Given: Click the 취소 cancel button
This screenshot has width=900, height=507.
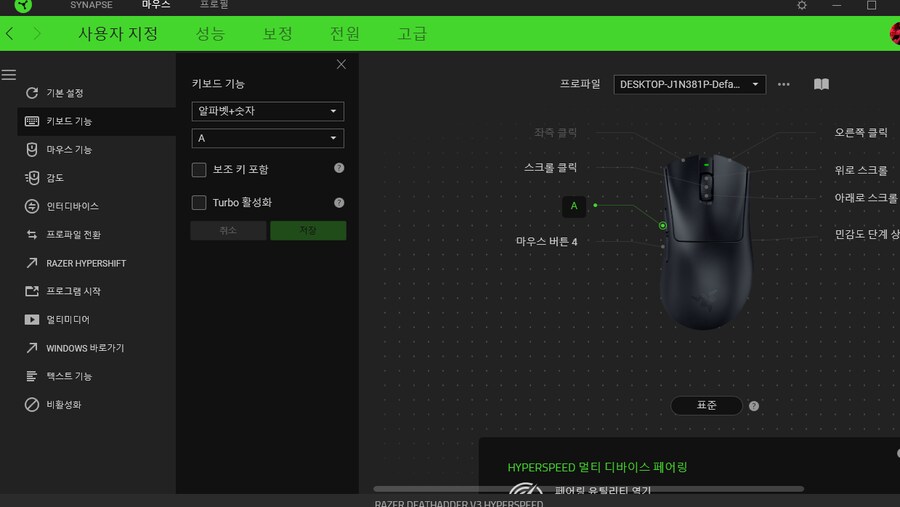Looking at the screenshot, I should pyautogui.click(x=228, y=230).
